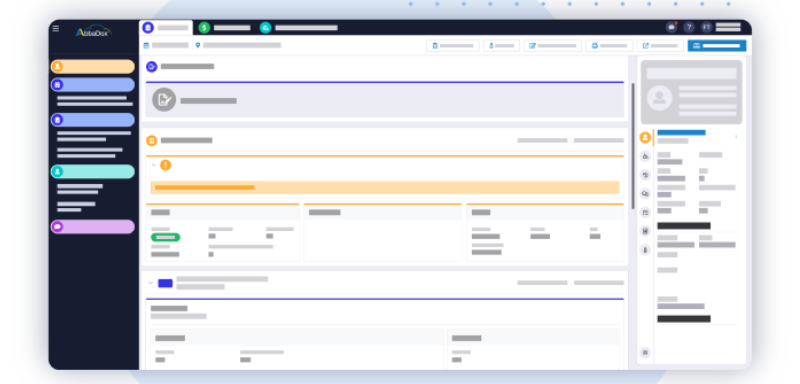800x384 pixels.
Task: Select the first blue clipboard sidebar item
Action: point(92,85)
